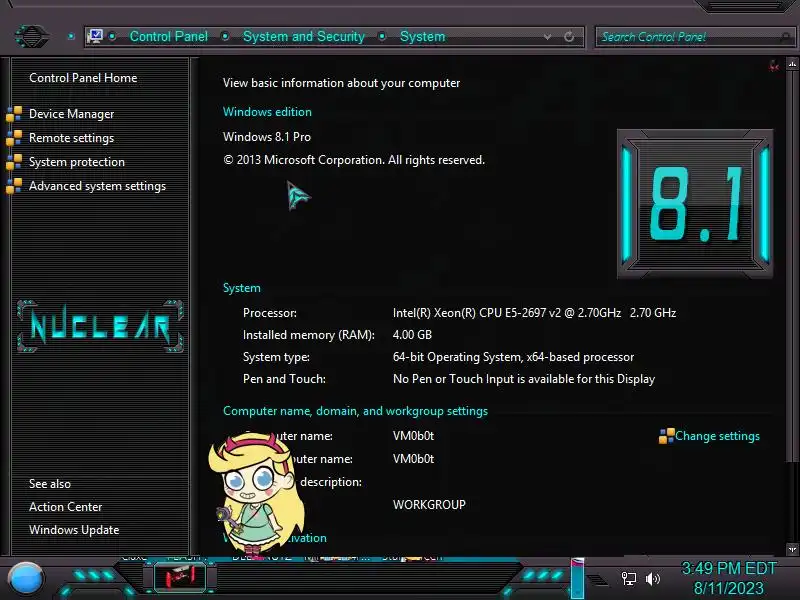Select the 64-bit Operating System text
The image size is (800, 600).
click(513, 357)
